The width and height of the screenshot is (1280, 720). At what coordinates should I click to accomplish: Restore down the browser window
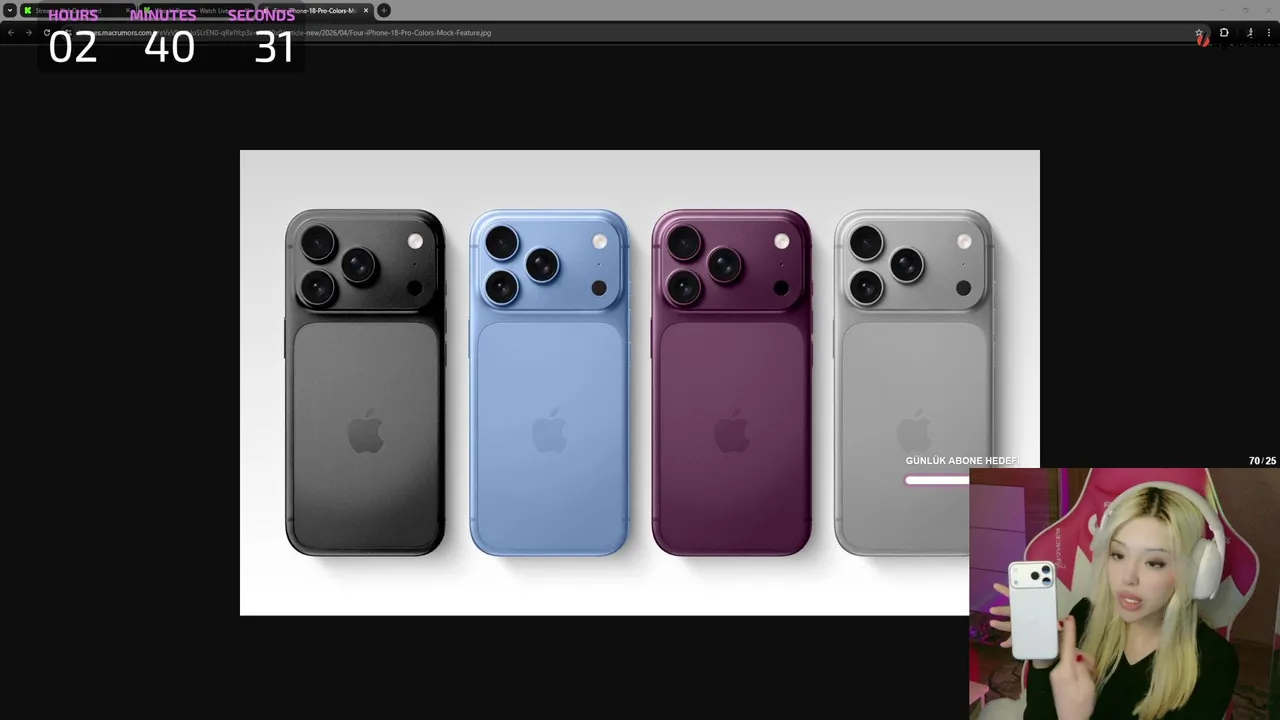point(1245,10)
